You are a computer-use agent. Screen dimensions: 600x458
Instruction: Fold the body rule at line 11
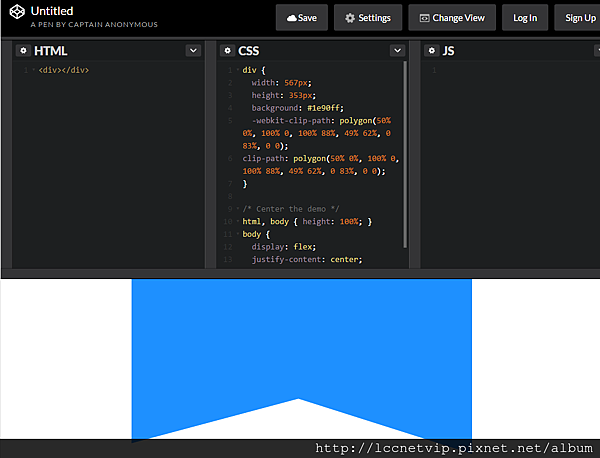[238, 233]
